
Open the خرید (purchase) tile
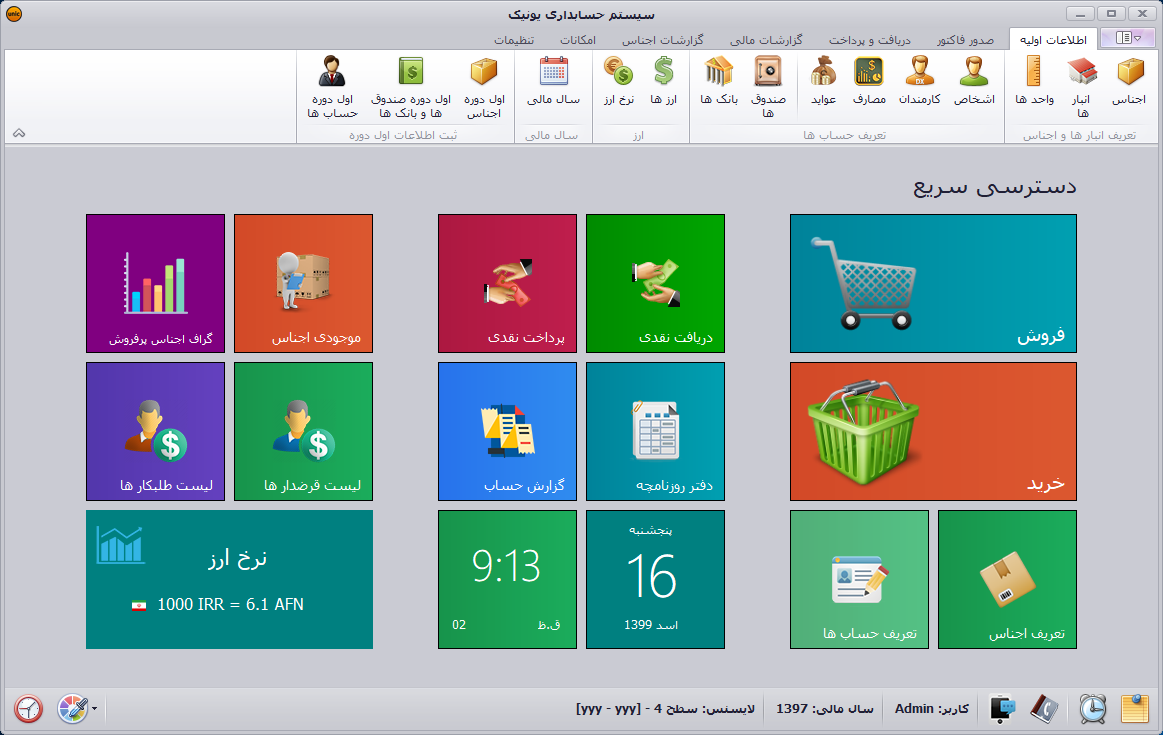[x=933, y=431]
